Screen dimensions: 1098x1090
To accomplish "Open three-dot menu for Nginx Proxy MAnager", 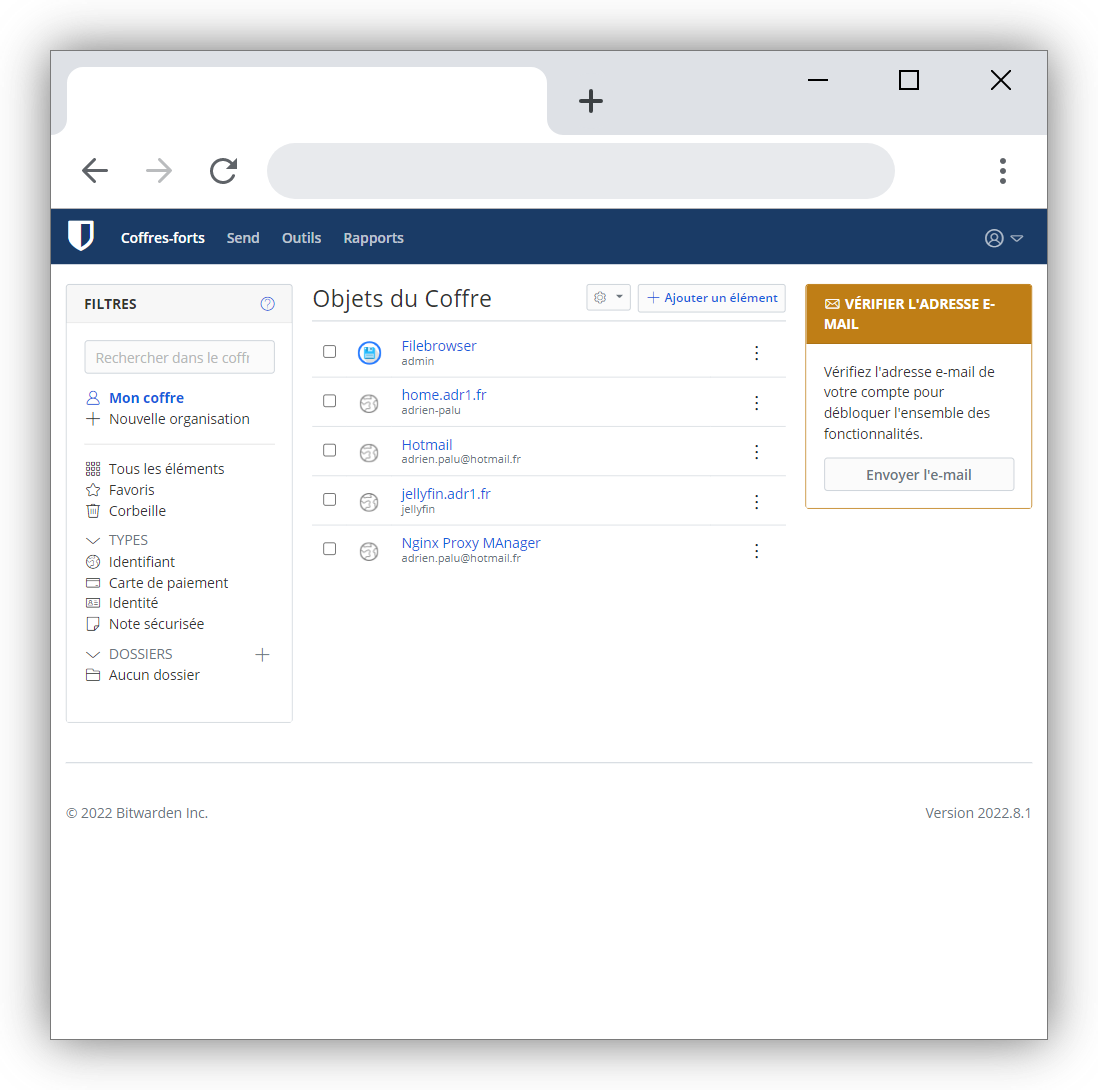I will pos(756,551).
